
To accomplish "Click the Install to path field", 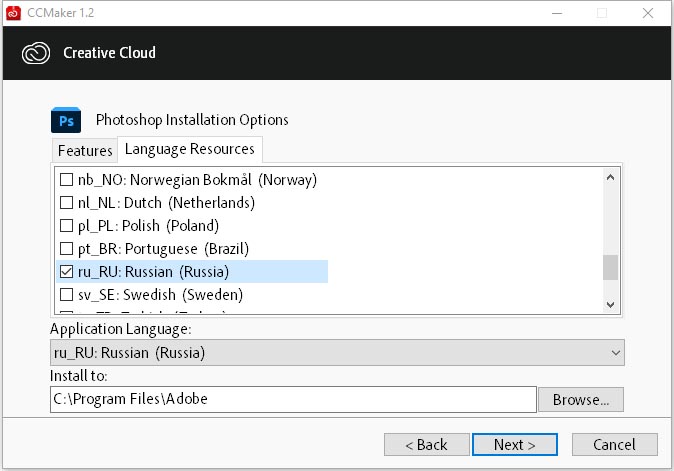I will (293, 399).
